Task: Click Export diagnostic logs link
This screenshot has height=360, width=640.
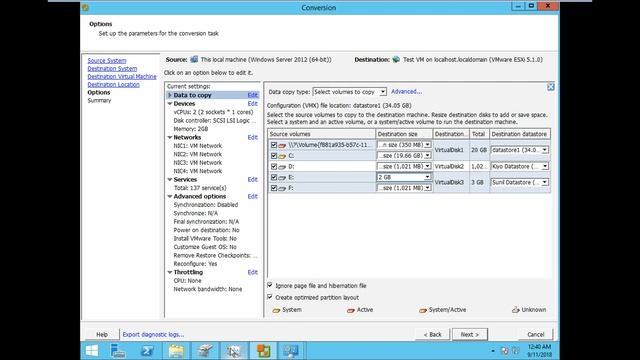Action: click(x=153, y=334)
